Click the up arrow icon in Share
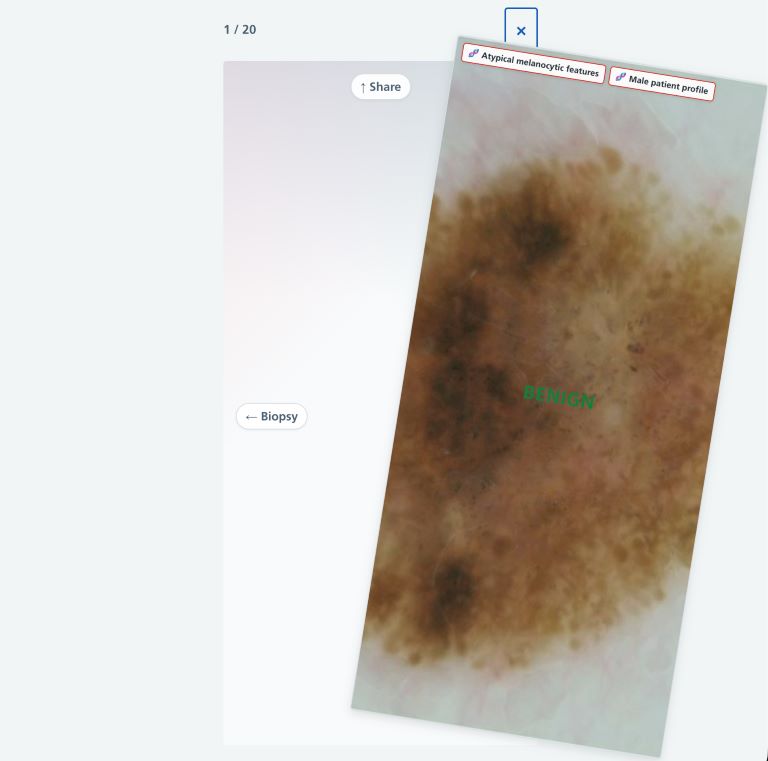 coord(363,88)
